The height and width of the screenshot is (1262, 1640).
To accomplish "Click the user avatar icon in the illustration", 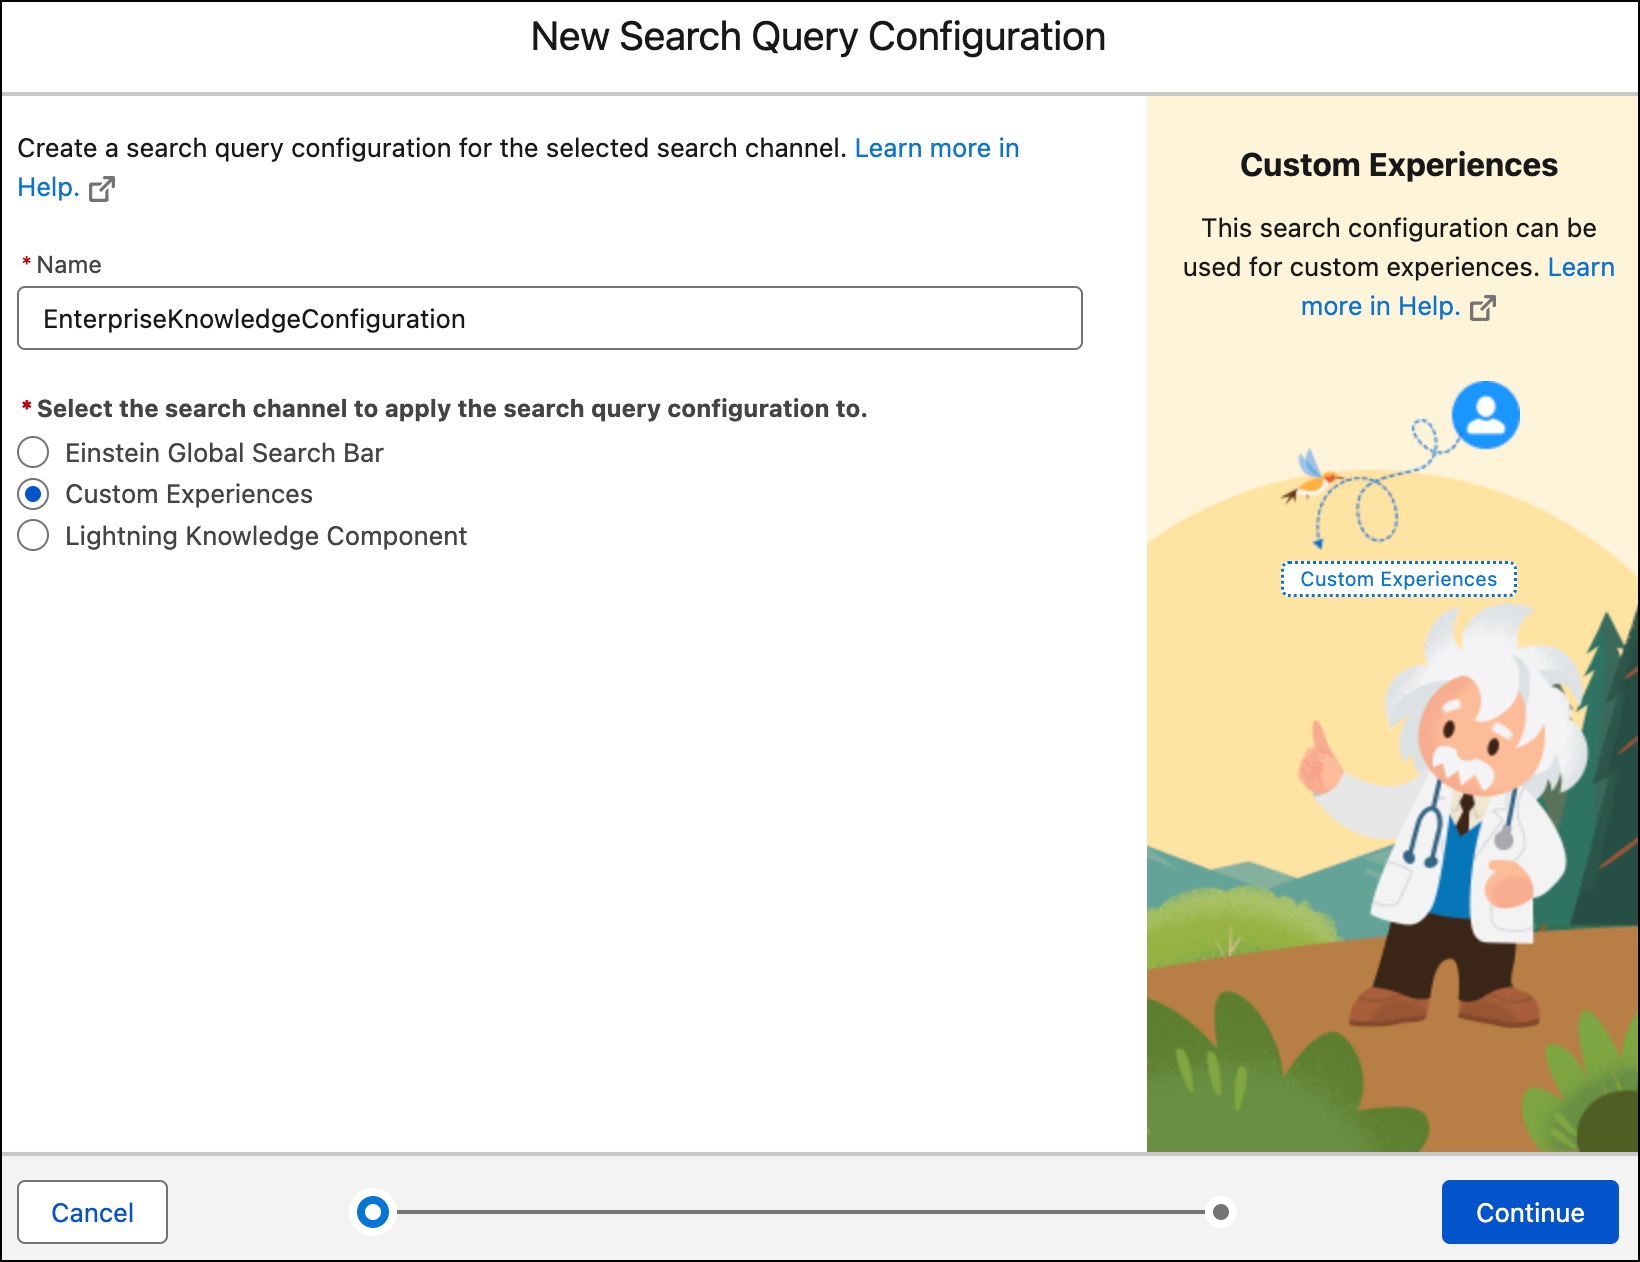I will click(x=1485, y=414).
